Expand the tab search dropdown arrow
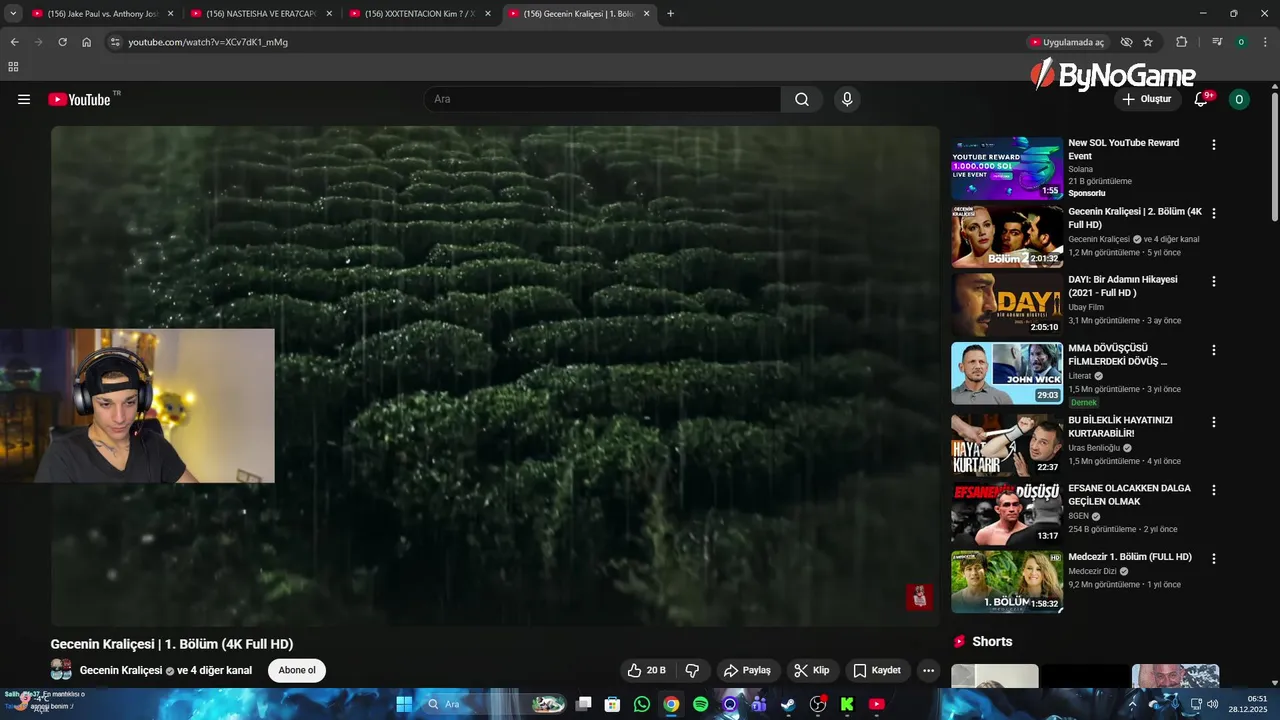The height and width of the screenshot is (720, 1280). pyautogui.click(x=13, y=14)
